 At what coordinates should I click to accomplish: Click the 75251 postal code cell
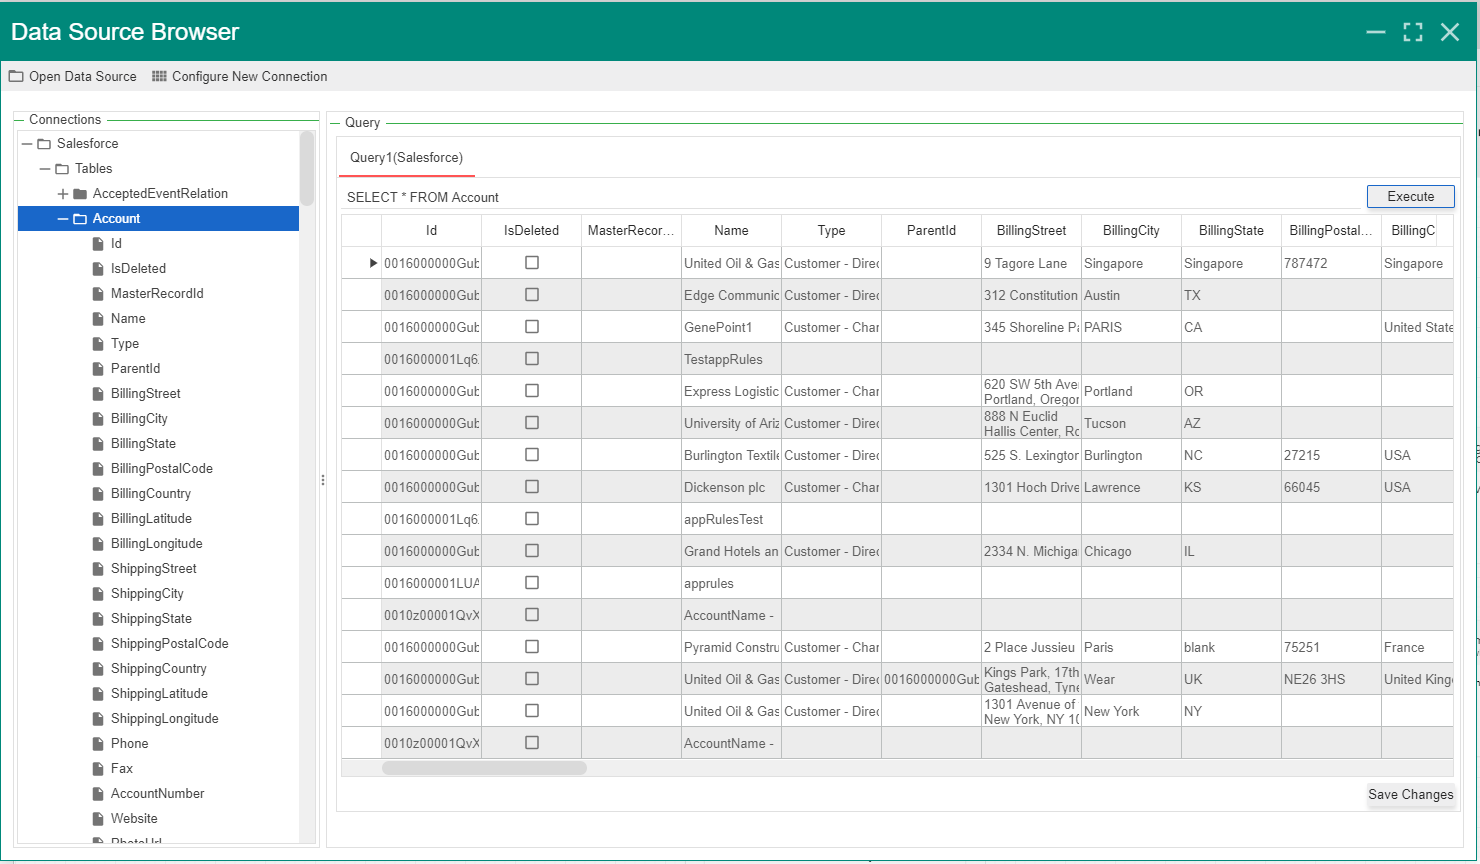tap(1331, 647)
